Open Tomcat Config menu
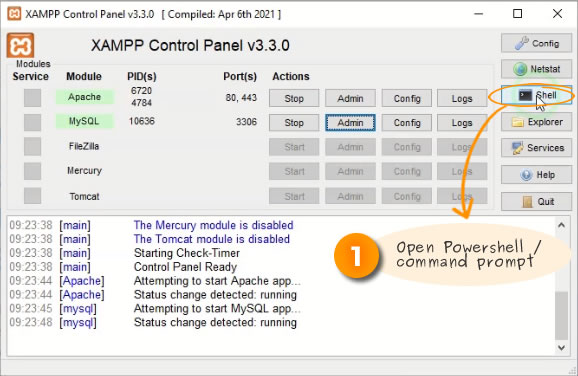 coord(407,196)
